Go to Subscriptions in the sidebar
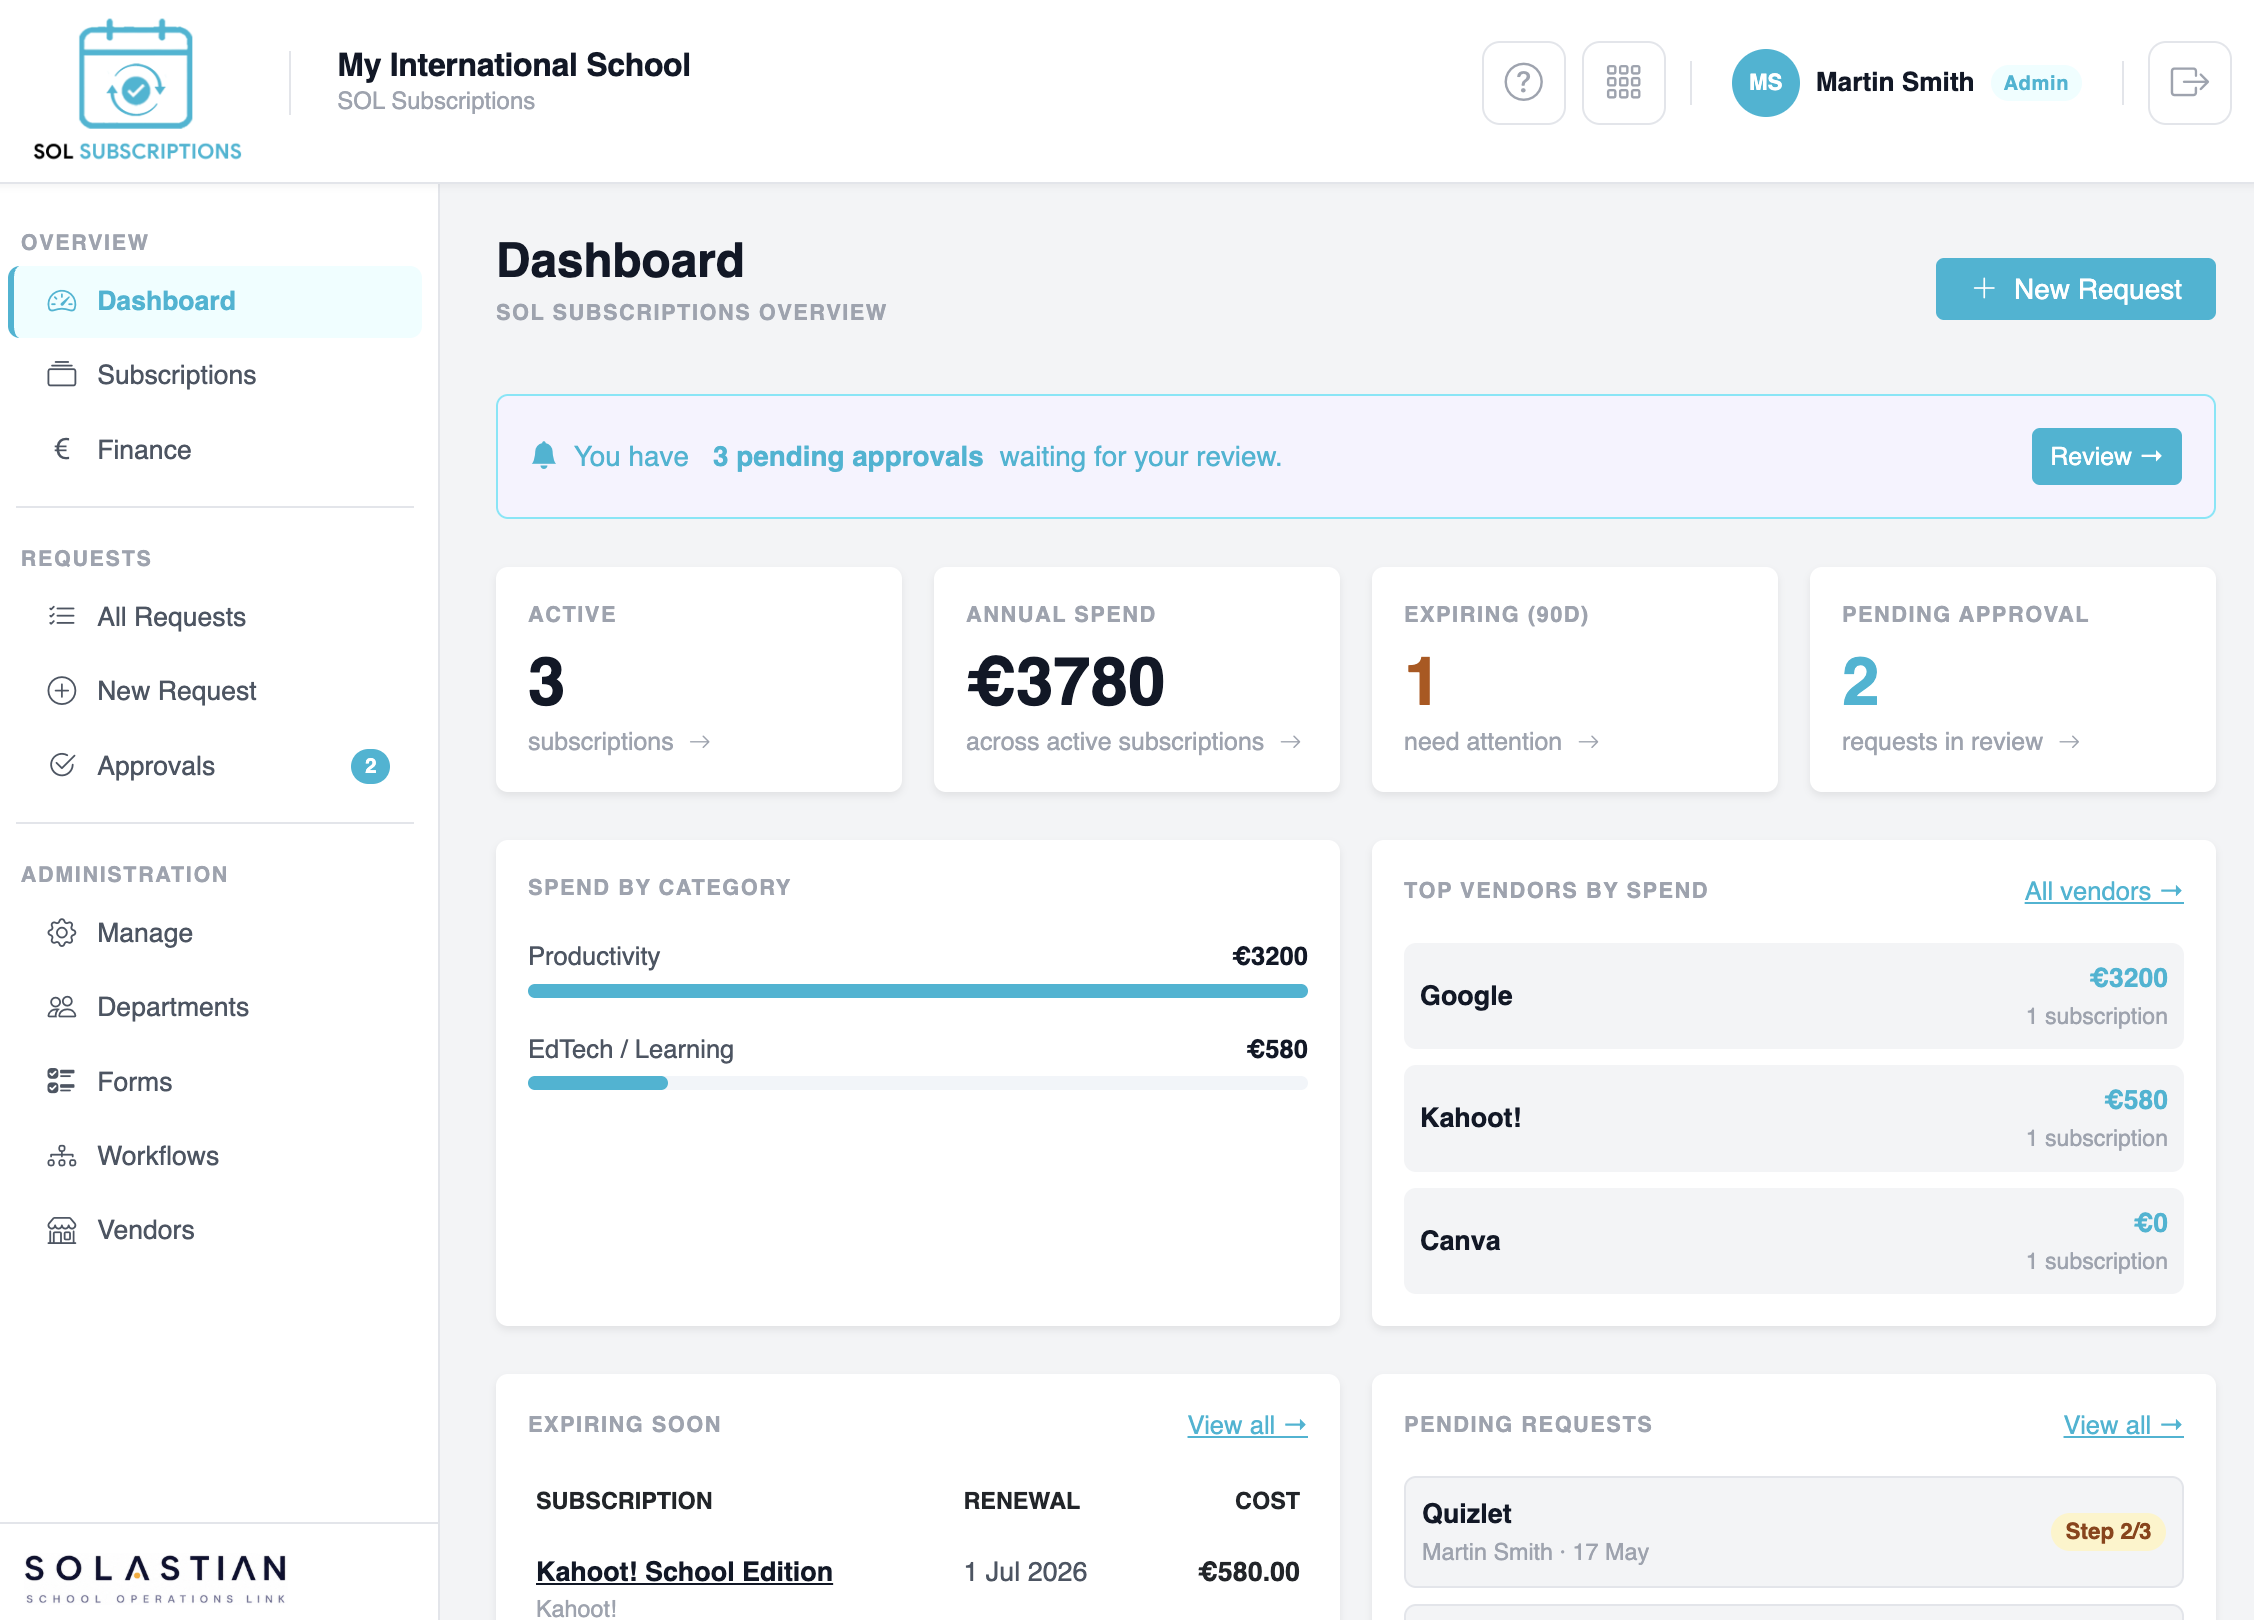 click(215, 375)
